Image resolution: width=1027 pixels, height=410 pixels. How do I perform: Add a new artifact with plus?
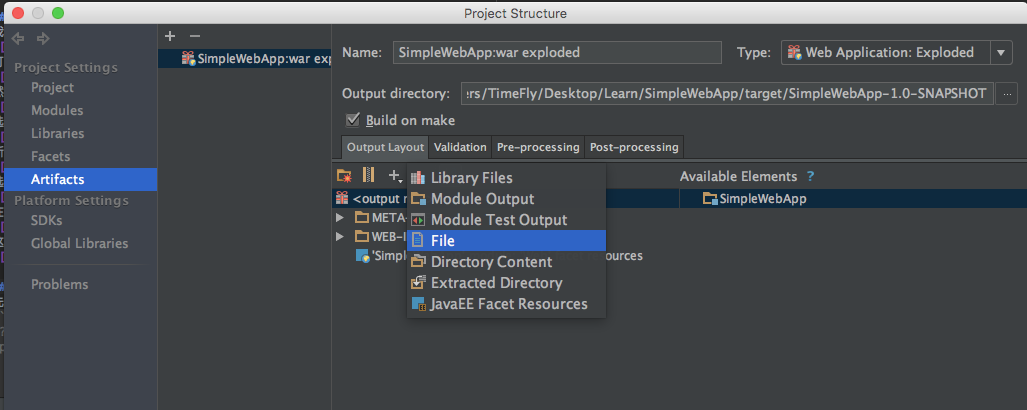click(x=170, y=36)
